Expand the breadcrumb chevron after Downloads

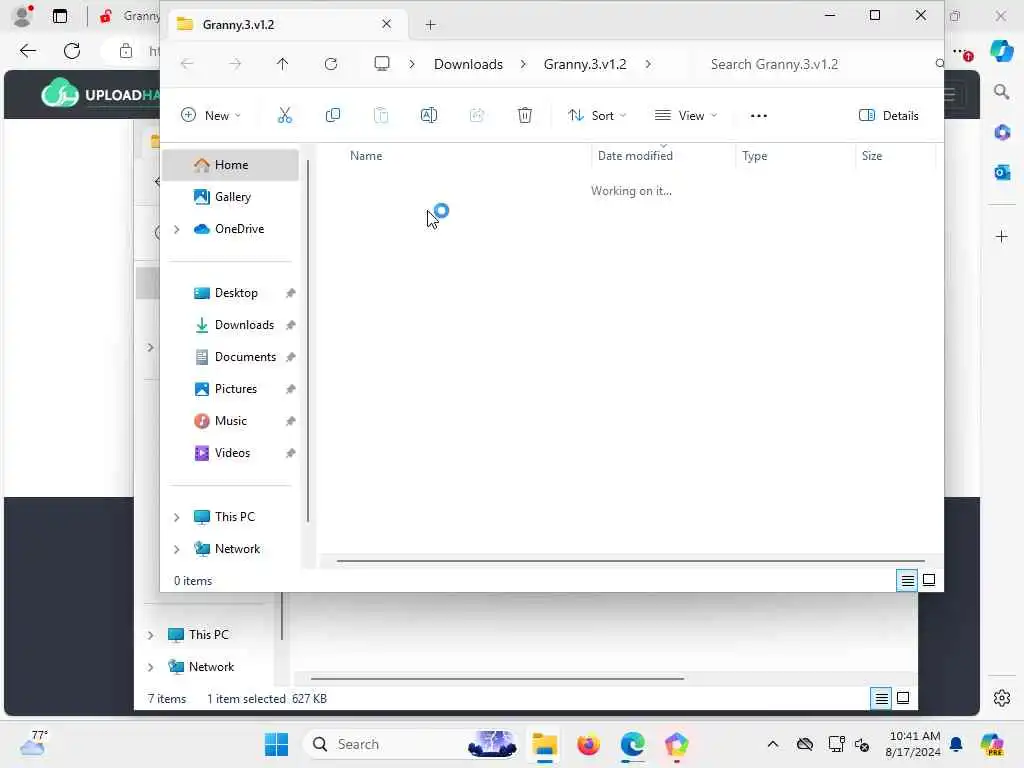[x=523, y=64]
